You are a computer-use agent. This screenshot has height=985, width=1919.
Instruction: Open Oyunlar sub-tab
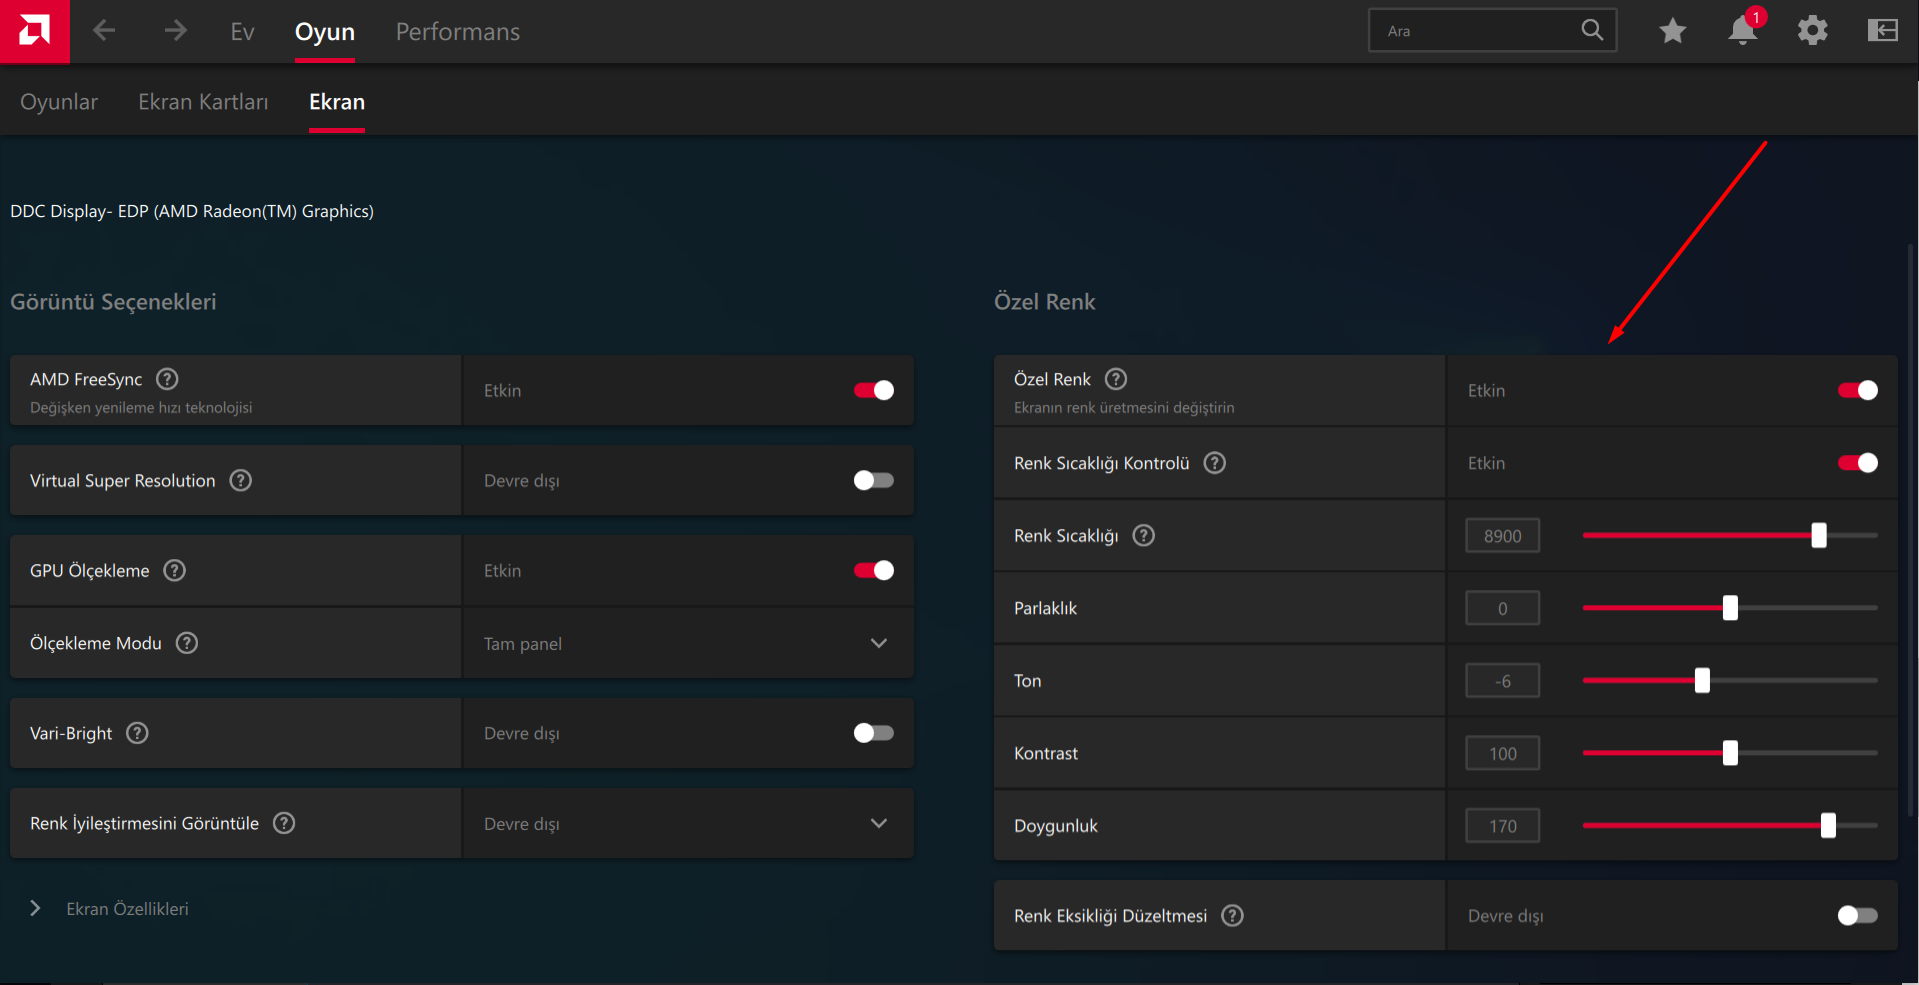coord(59,102)
